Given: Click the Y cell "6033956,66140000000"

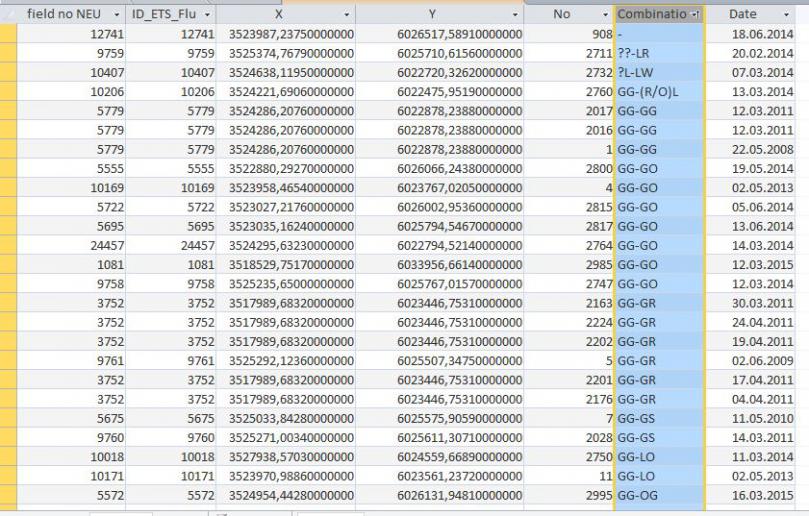Looking at the screenshot, I should click(x=440, y=265).
